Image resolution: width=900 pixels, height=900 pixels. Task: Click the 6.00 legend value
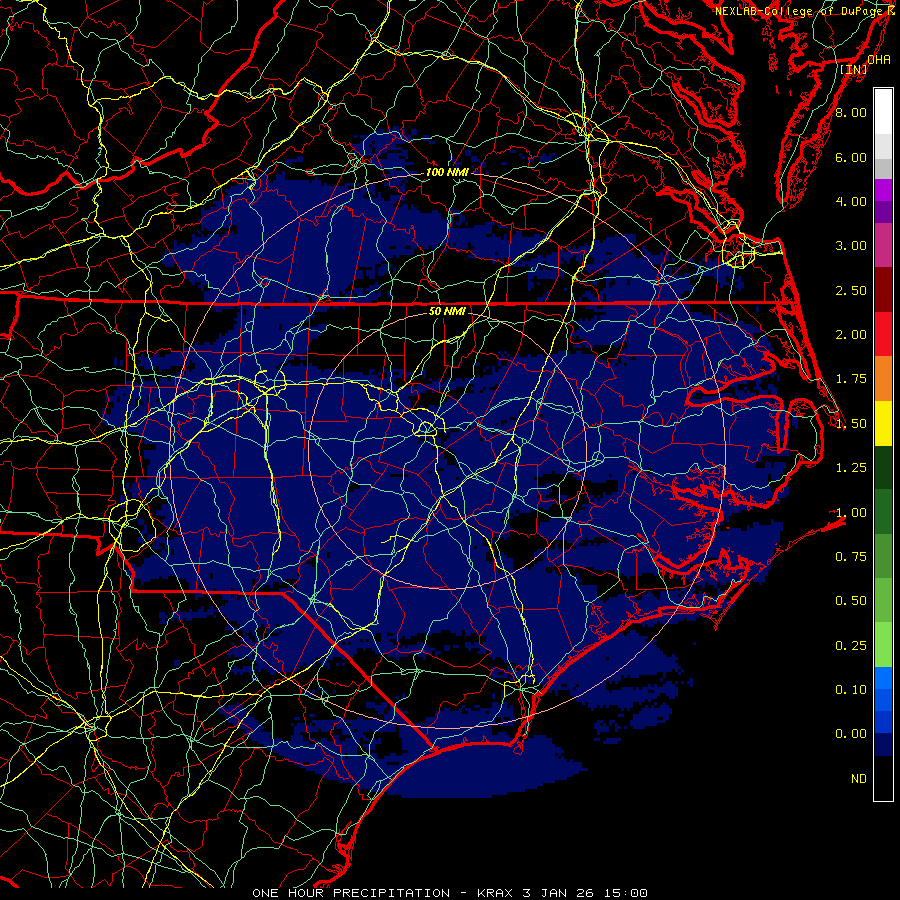click(x=851, y=157)
